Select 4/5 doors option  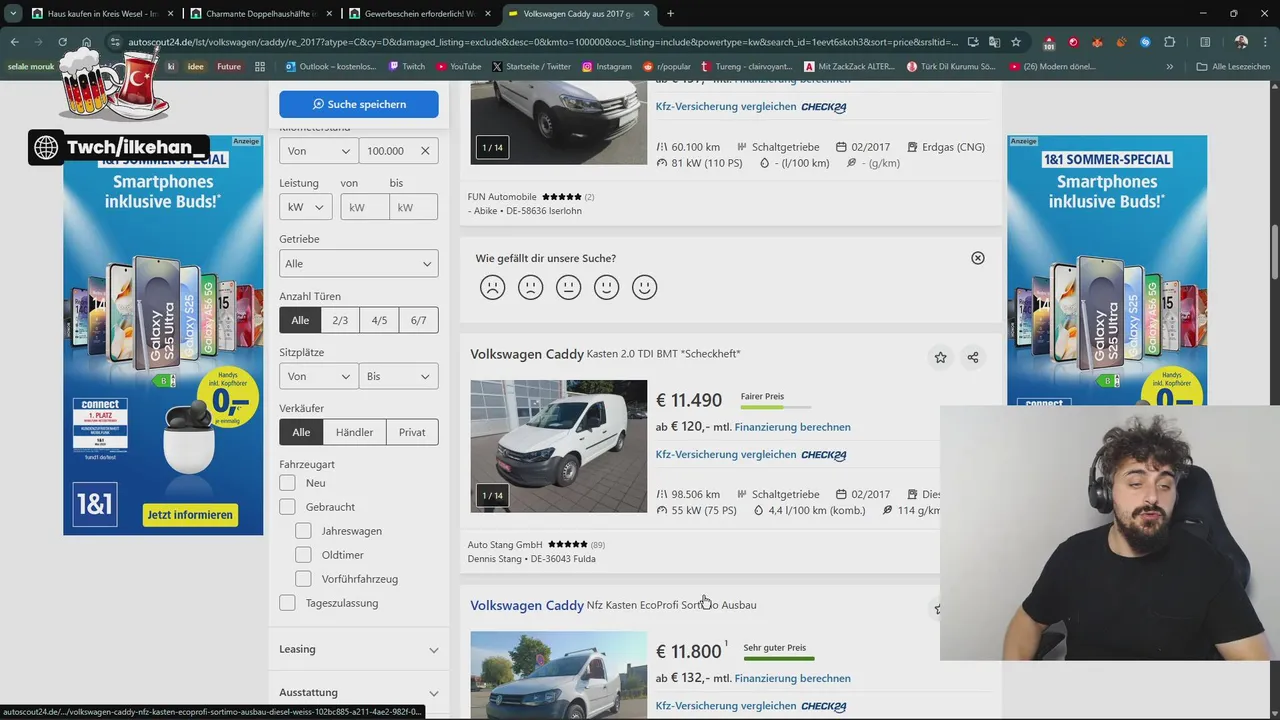point(379,320)
